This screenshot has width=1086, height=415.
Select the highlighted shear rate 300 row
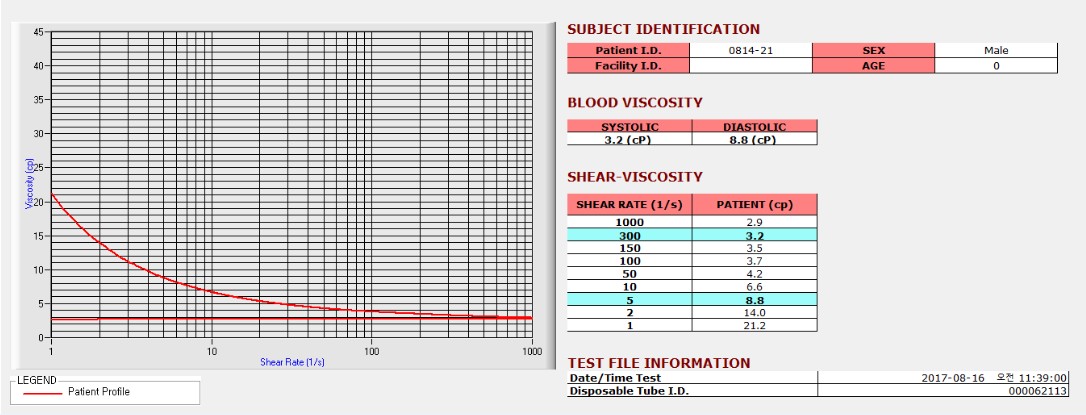click(692, 236)
